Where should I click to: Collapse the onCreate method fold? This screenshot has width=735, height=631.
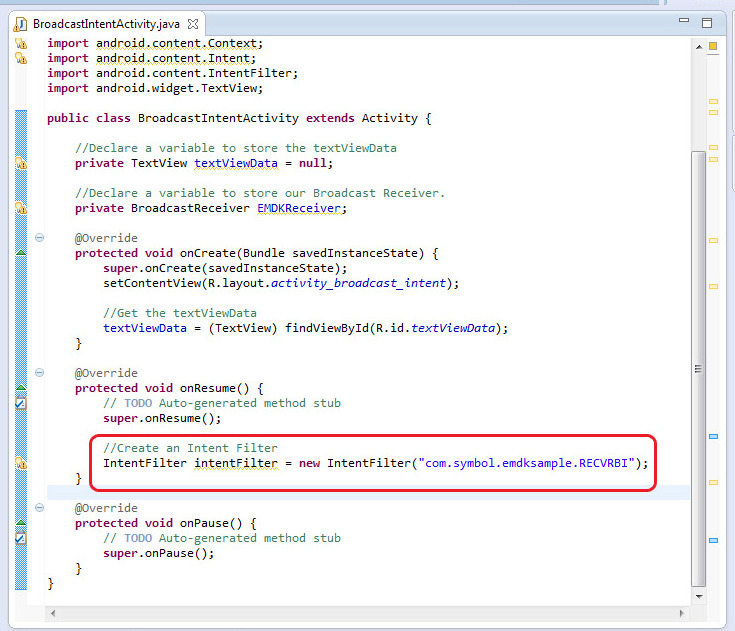point(40,238)
